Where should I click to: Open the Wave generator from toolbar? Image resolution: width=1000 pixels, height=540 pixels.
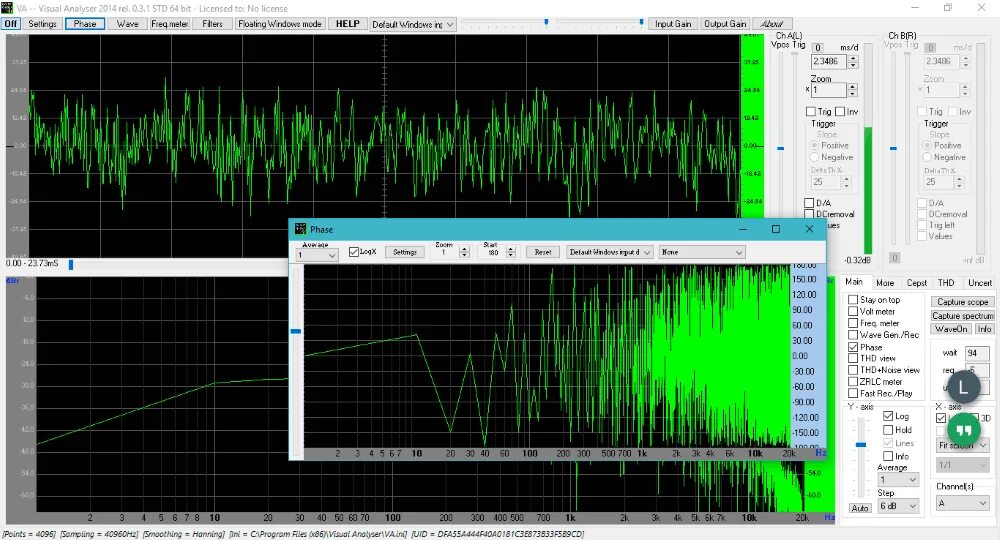[128, 24]
